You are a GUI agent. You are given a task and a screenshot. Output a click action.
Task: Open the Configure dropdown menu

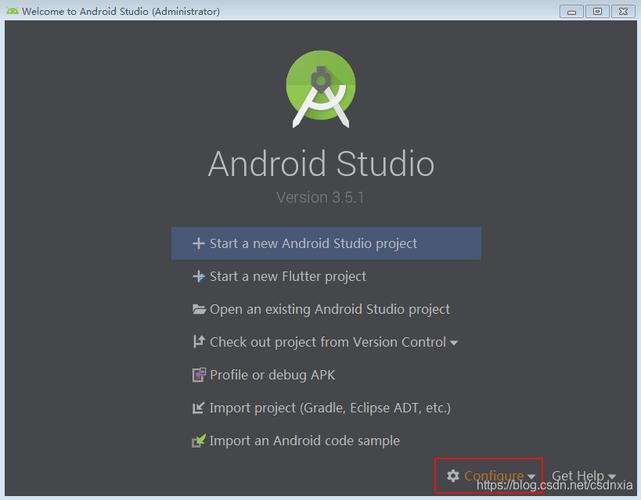(491, 476)
